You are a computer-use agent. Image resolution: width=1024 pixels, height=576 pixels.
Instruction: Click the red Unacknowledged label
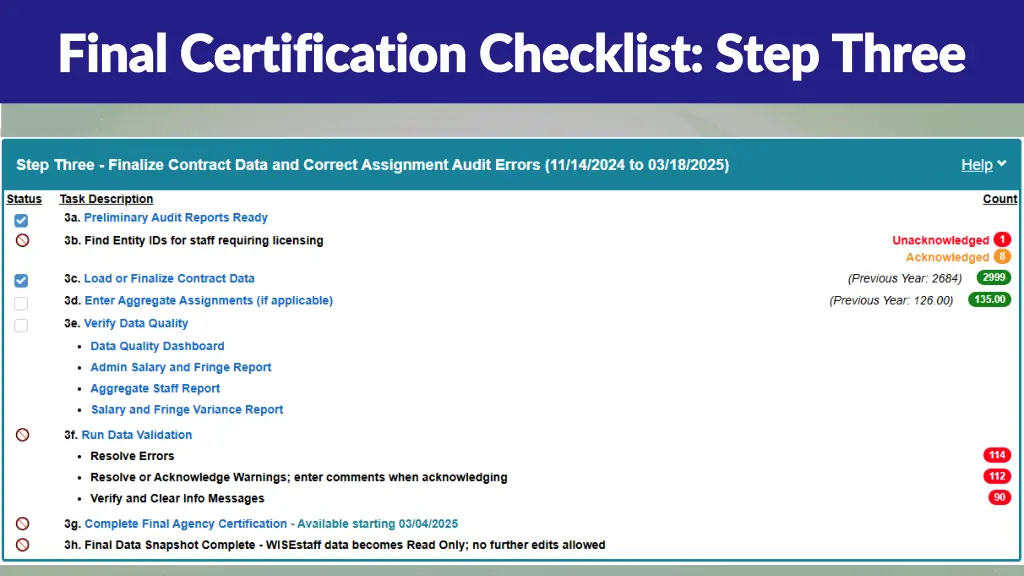point(940,240)
